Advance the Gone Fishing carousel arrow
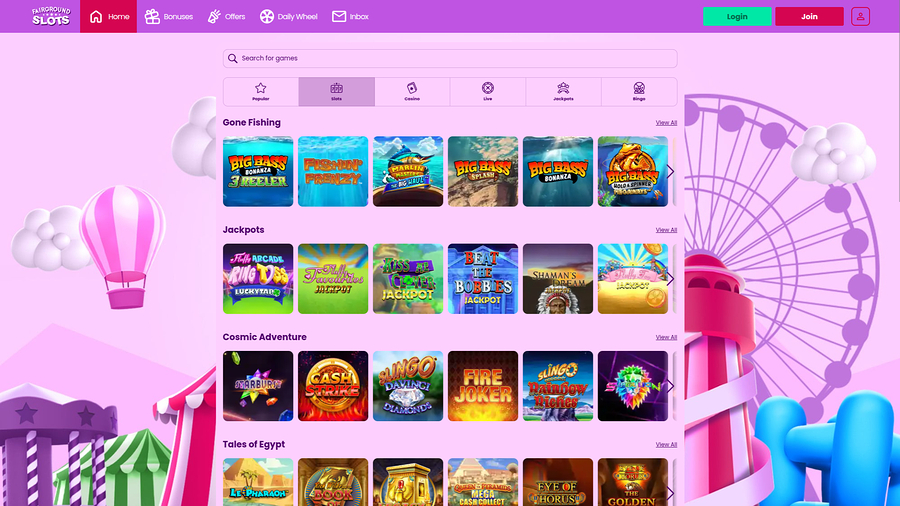The image size is (900, 506). [x=670, y=172]
